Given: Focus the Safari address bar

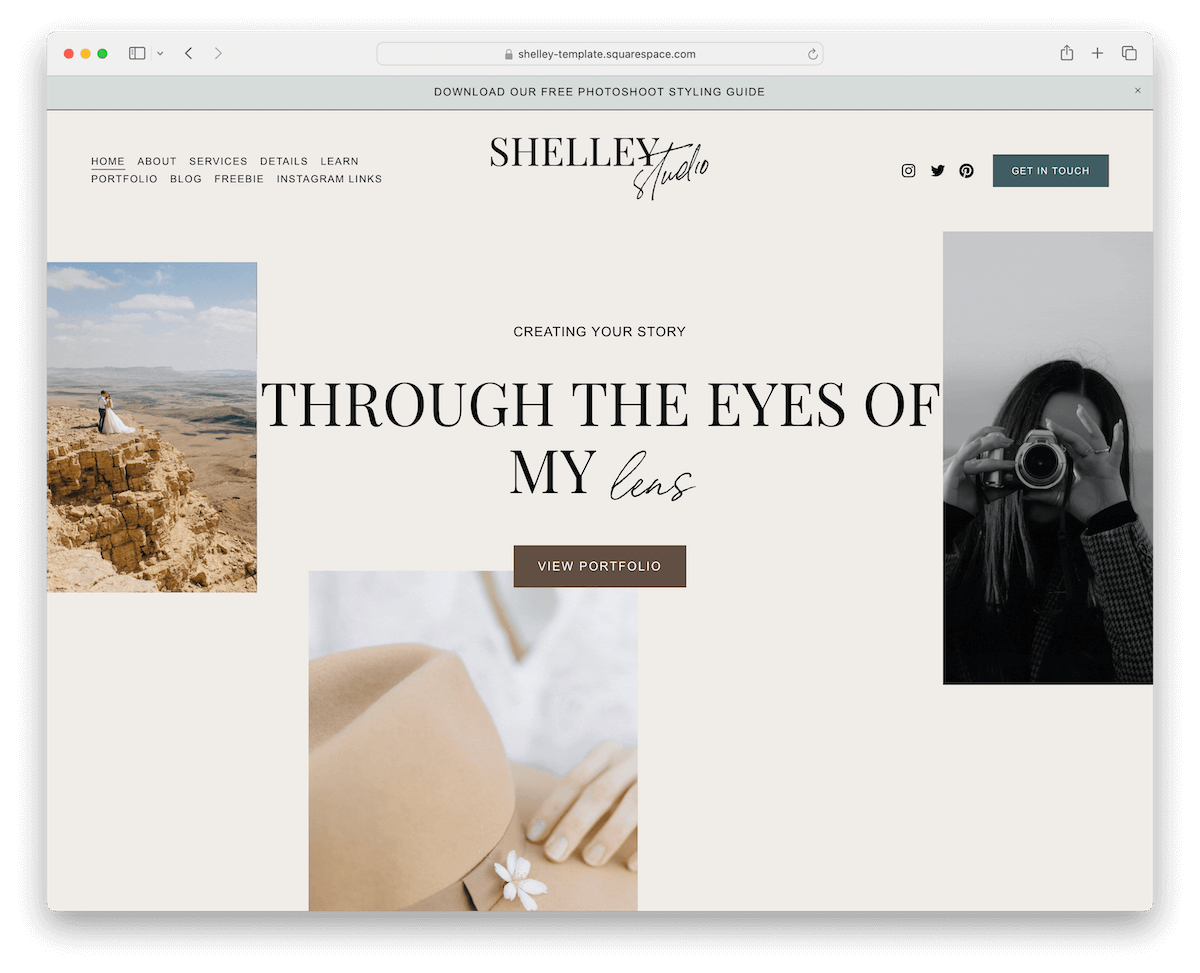Looking at the screenshot, I should (x=600, y=54).
